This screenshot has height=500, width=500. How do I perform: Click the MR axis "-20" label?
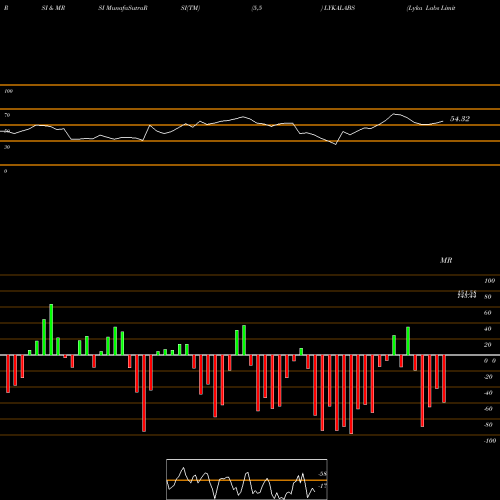[x=488, y=377]
